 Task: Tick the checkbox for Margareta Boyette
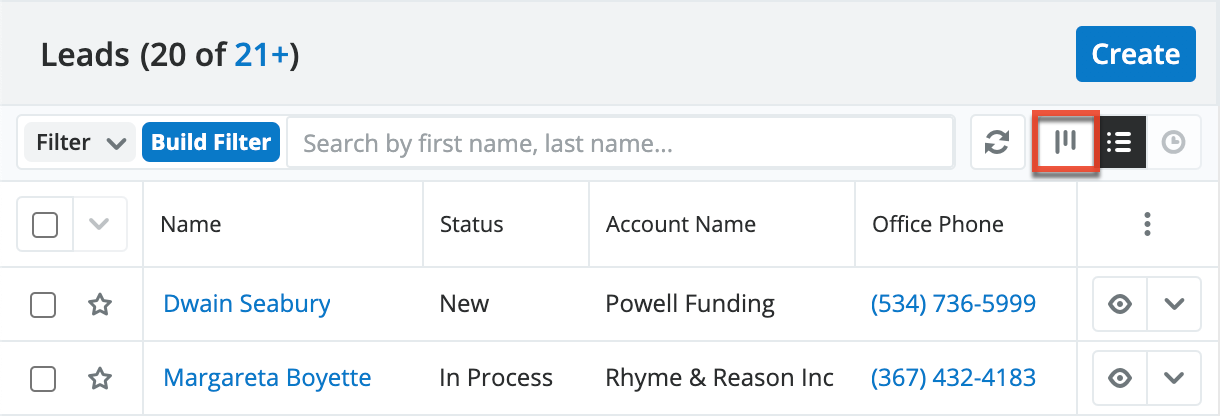pyautogui.click(x=43, y=378)
